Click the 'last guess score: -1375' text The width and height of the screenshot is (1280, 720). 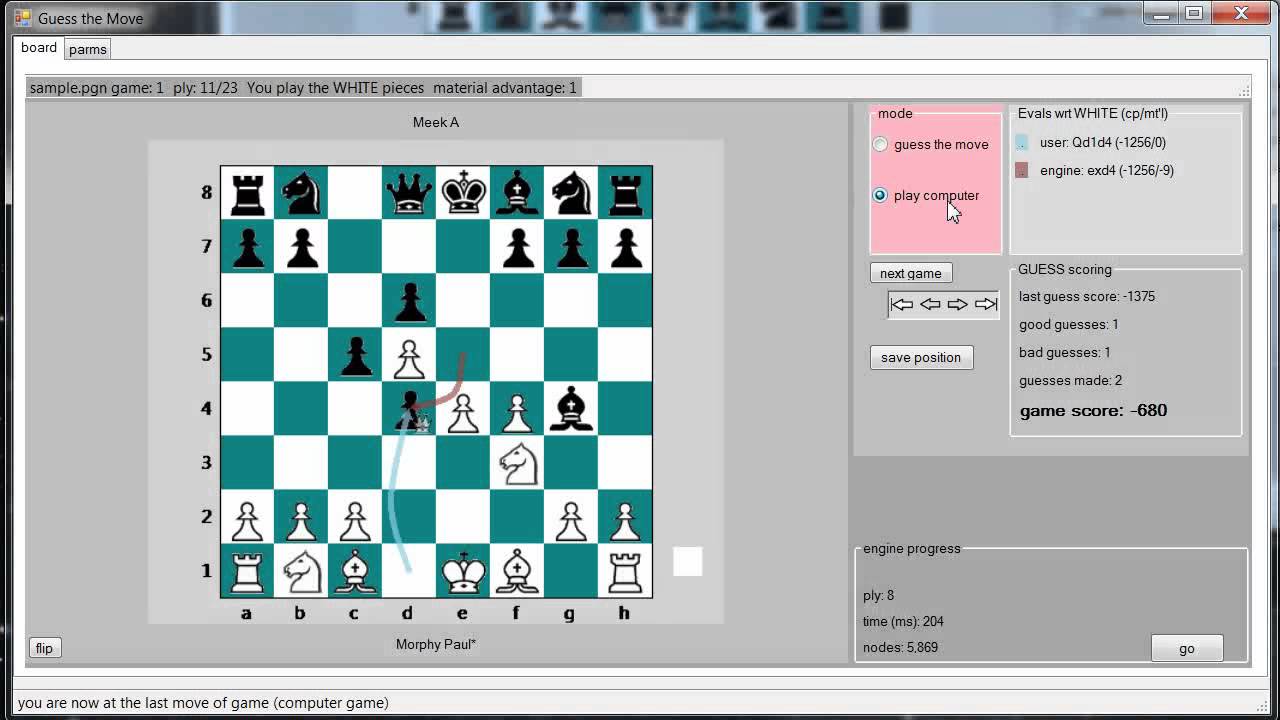point(1087,296)
